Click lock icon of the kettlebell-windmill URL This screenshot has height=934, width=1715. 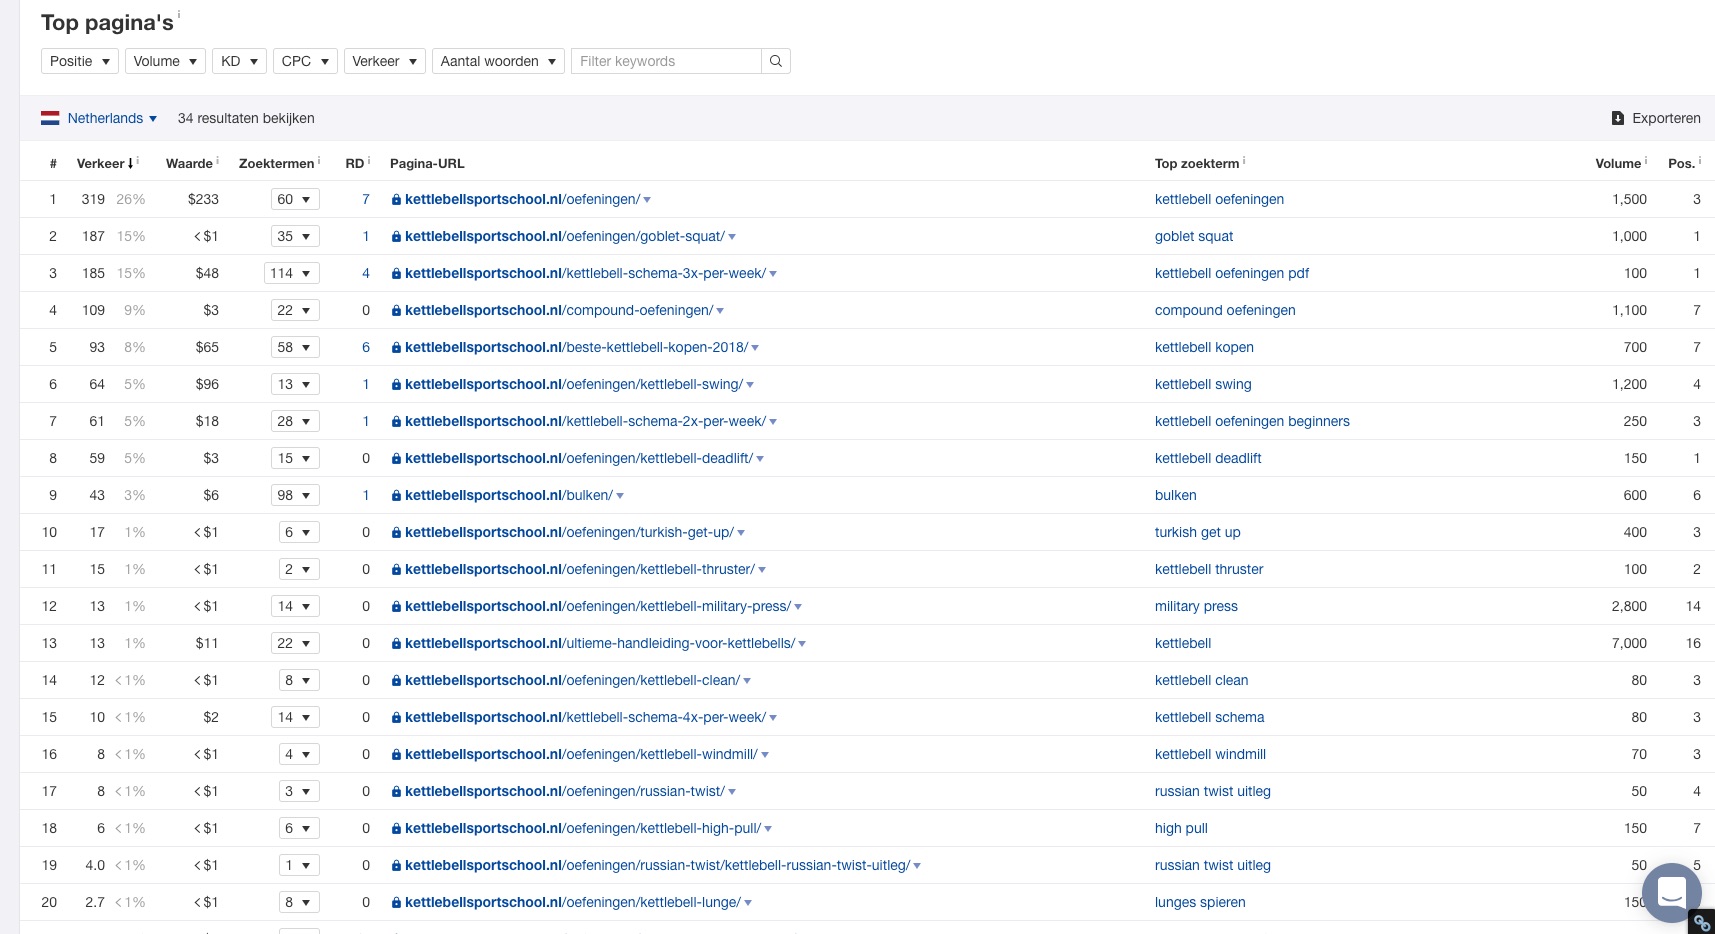pos(397,755)
